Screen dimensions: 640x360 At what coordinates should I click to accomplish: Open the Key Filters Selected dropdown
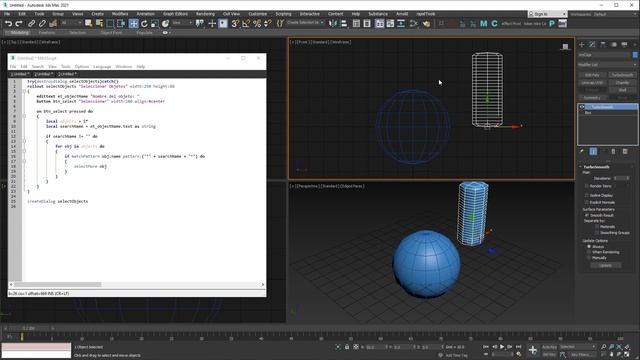coord(577,347)
